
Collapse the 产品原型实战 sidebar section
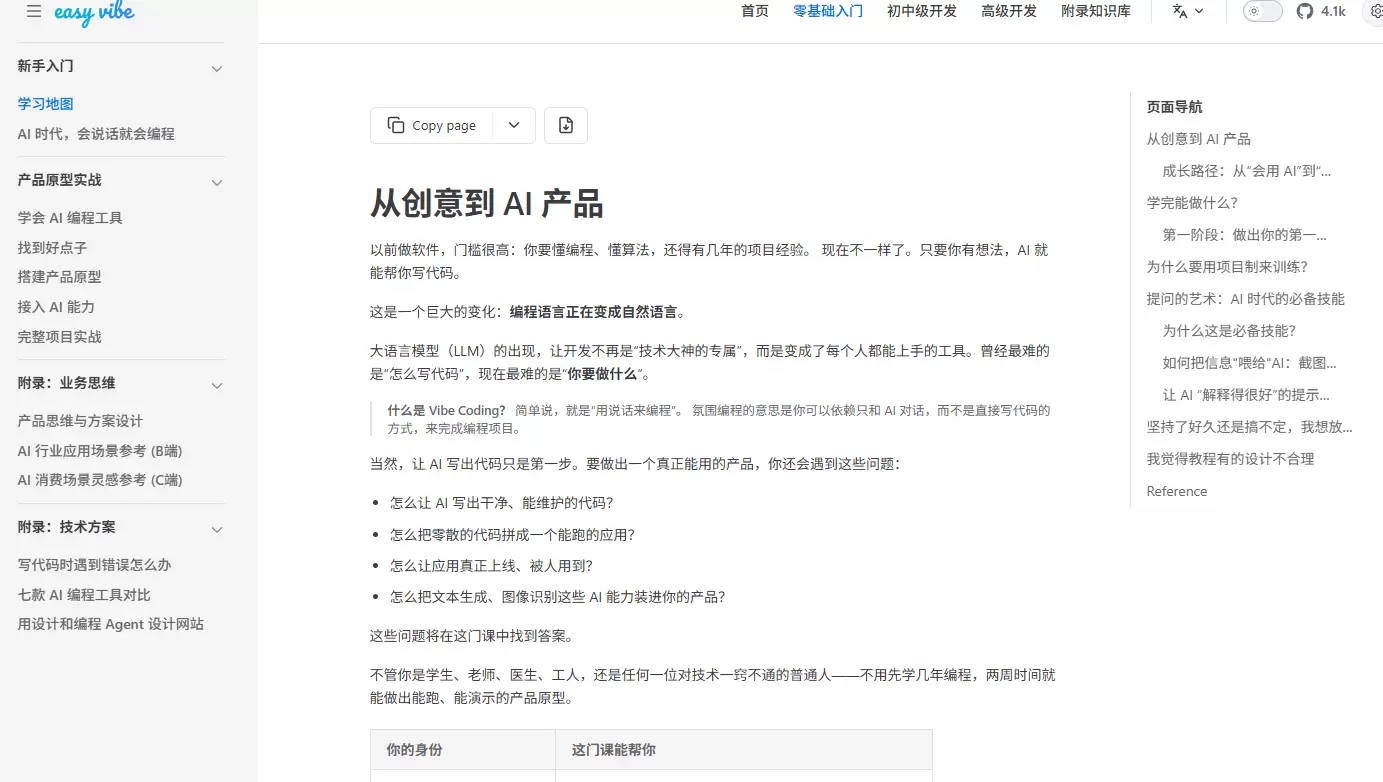tap(217, 182)
